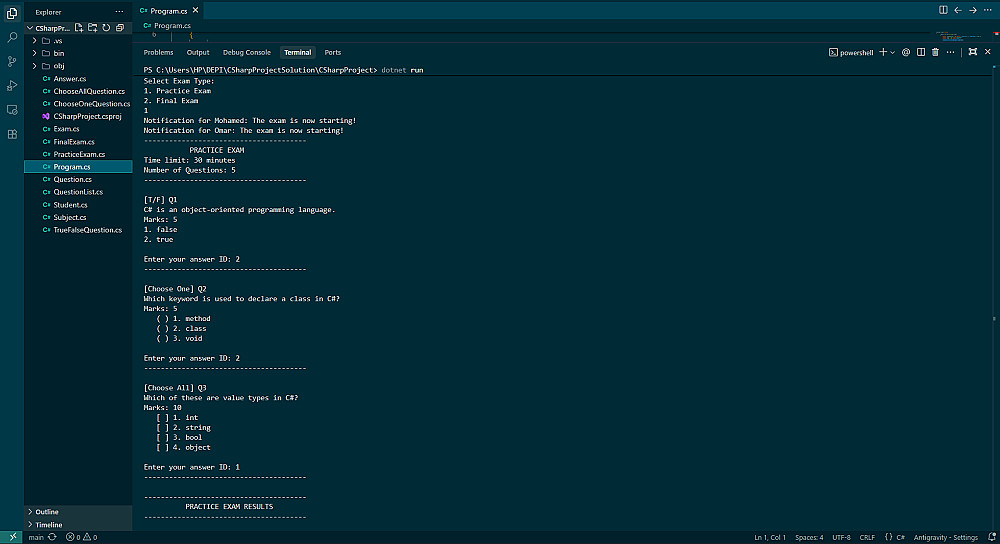Viewport: 1000px width, 544px height.
Task: Kill the terminal with trash icon
Action: tap(935, 52)
